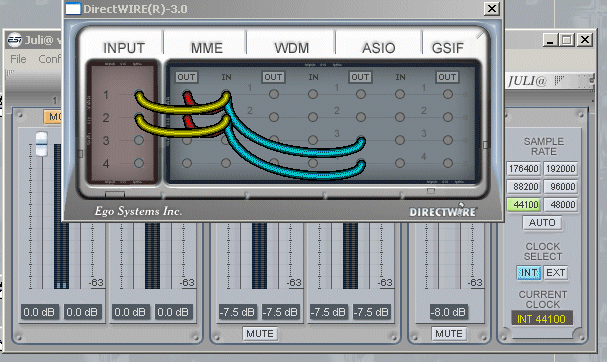Minimize the Juli@ control panel window
607x362 pixels.
tap(550, 40)
